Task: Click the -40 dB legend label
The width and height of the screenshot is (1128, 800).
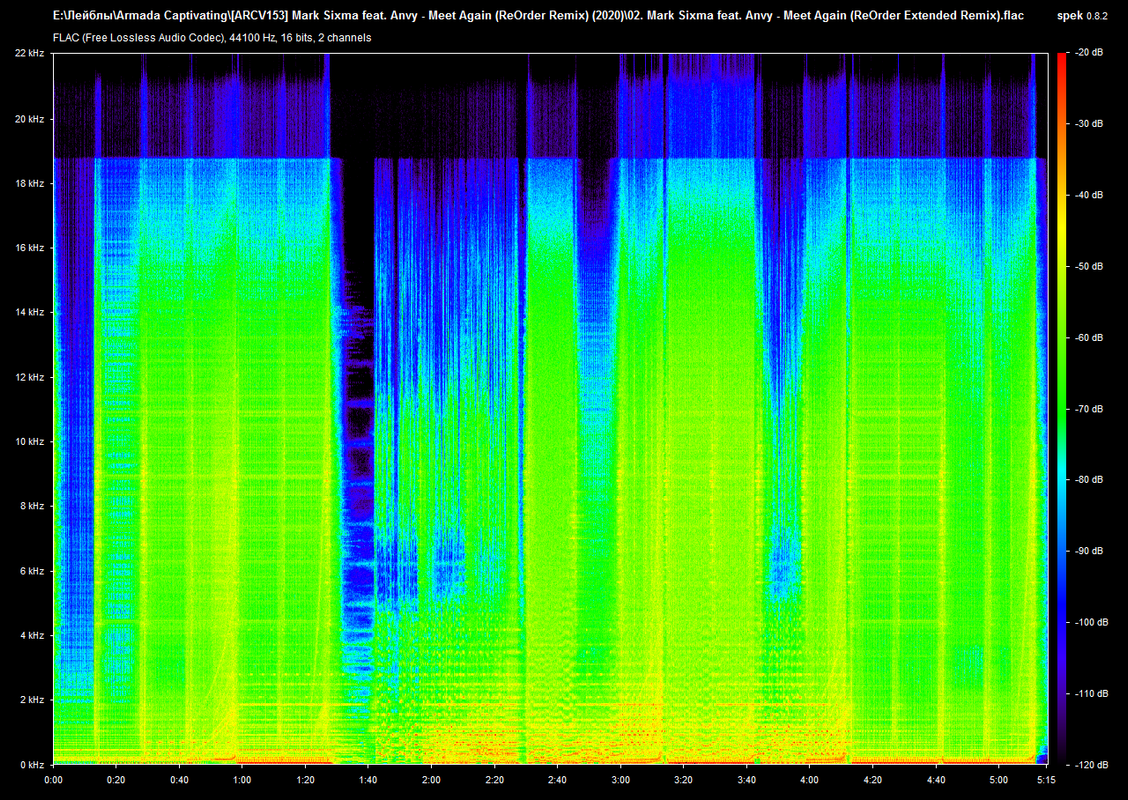Action: pyautogui.click(x=1089, y=195)
